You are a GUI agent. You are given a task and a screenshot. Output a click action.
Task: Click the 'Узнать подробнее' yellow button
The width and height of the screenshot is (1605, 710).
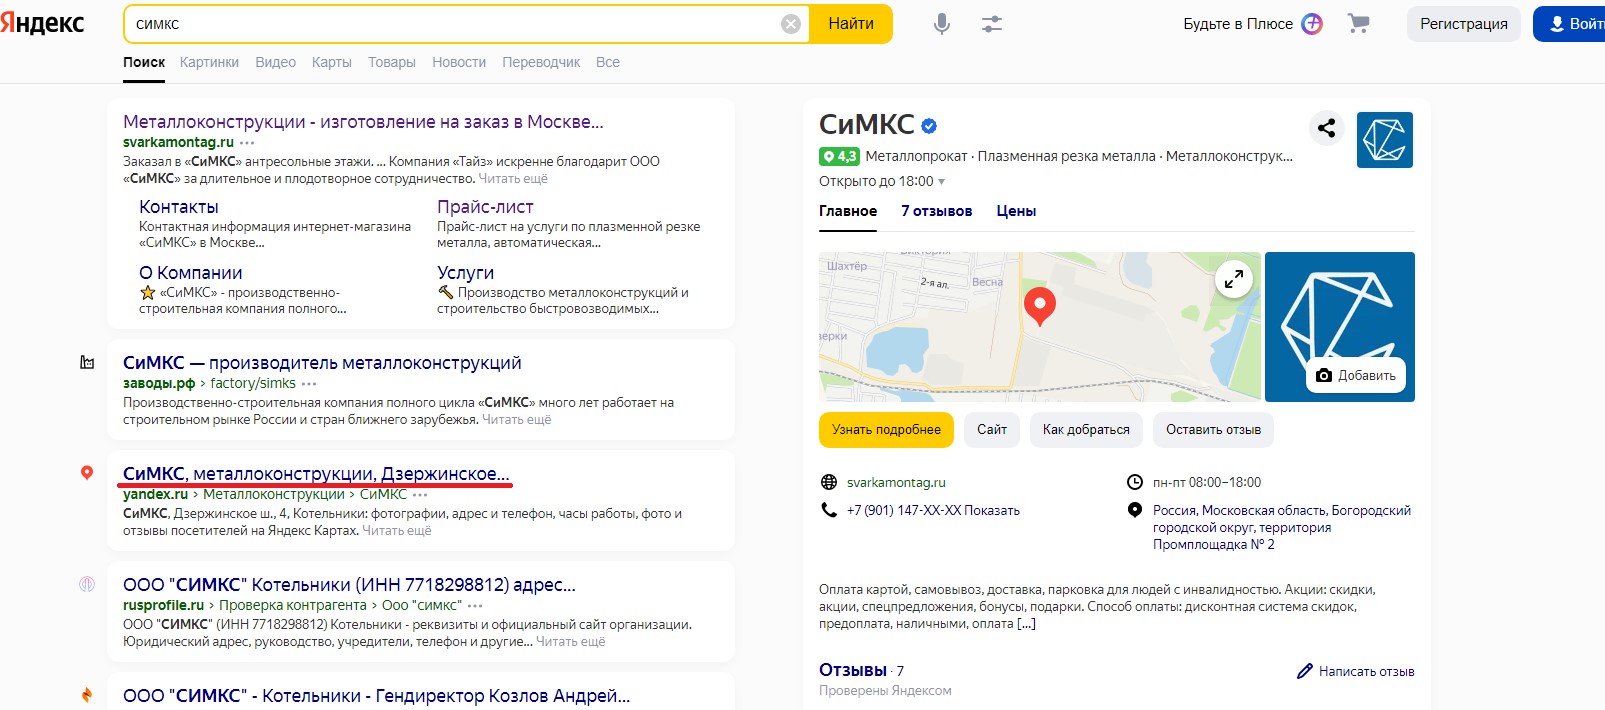point(886,430)
